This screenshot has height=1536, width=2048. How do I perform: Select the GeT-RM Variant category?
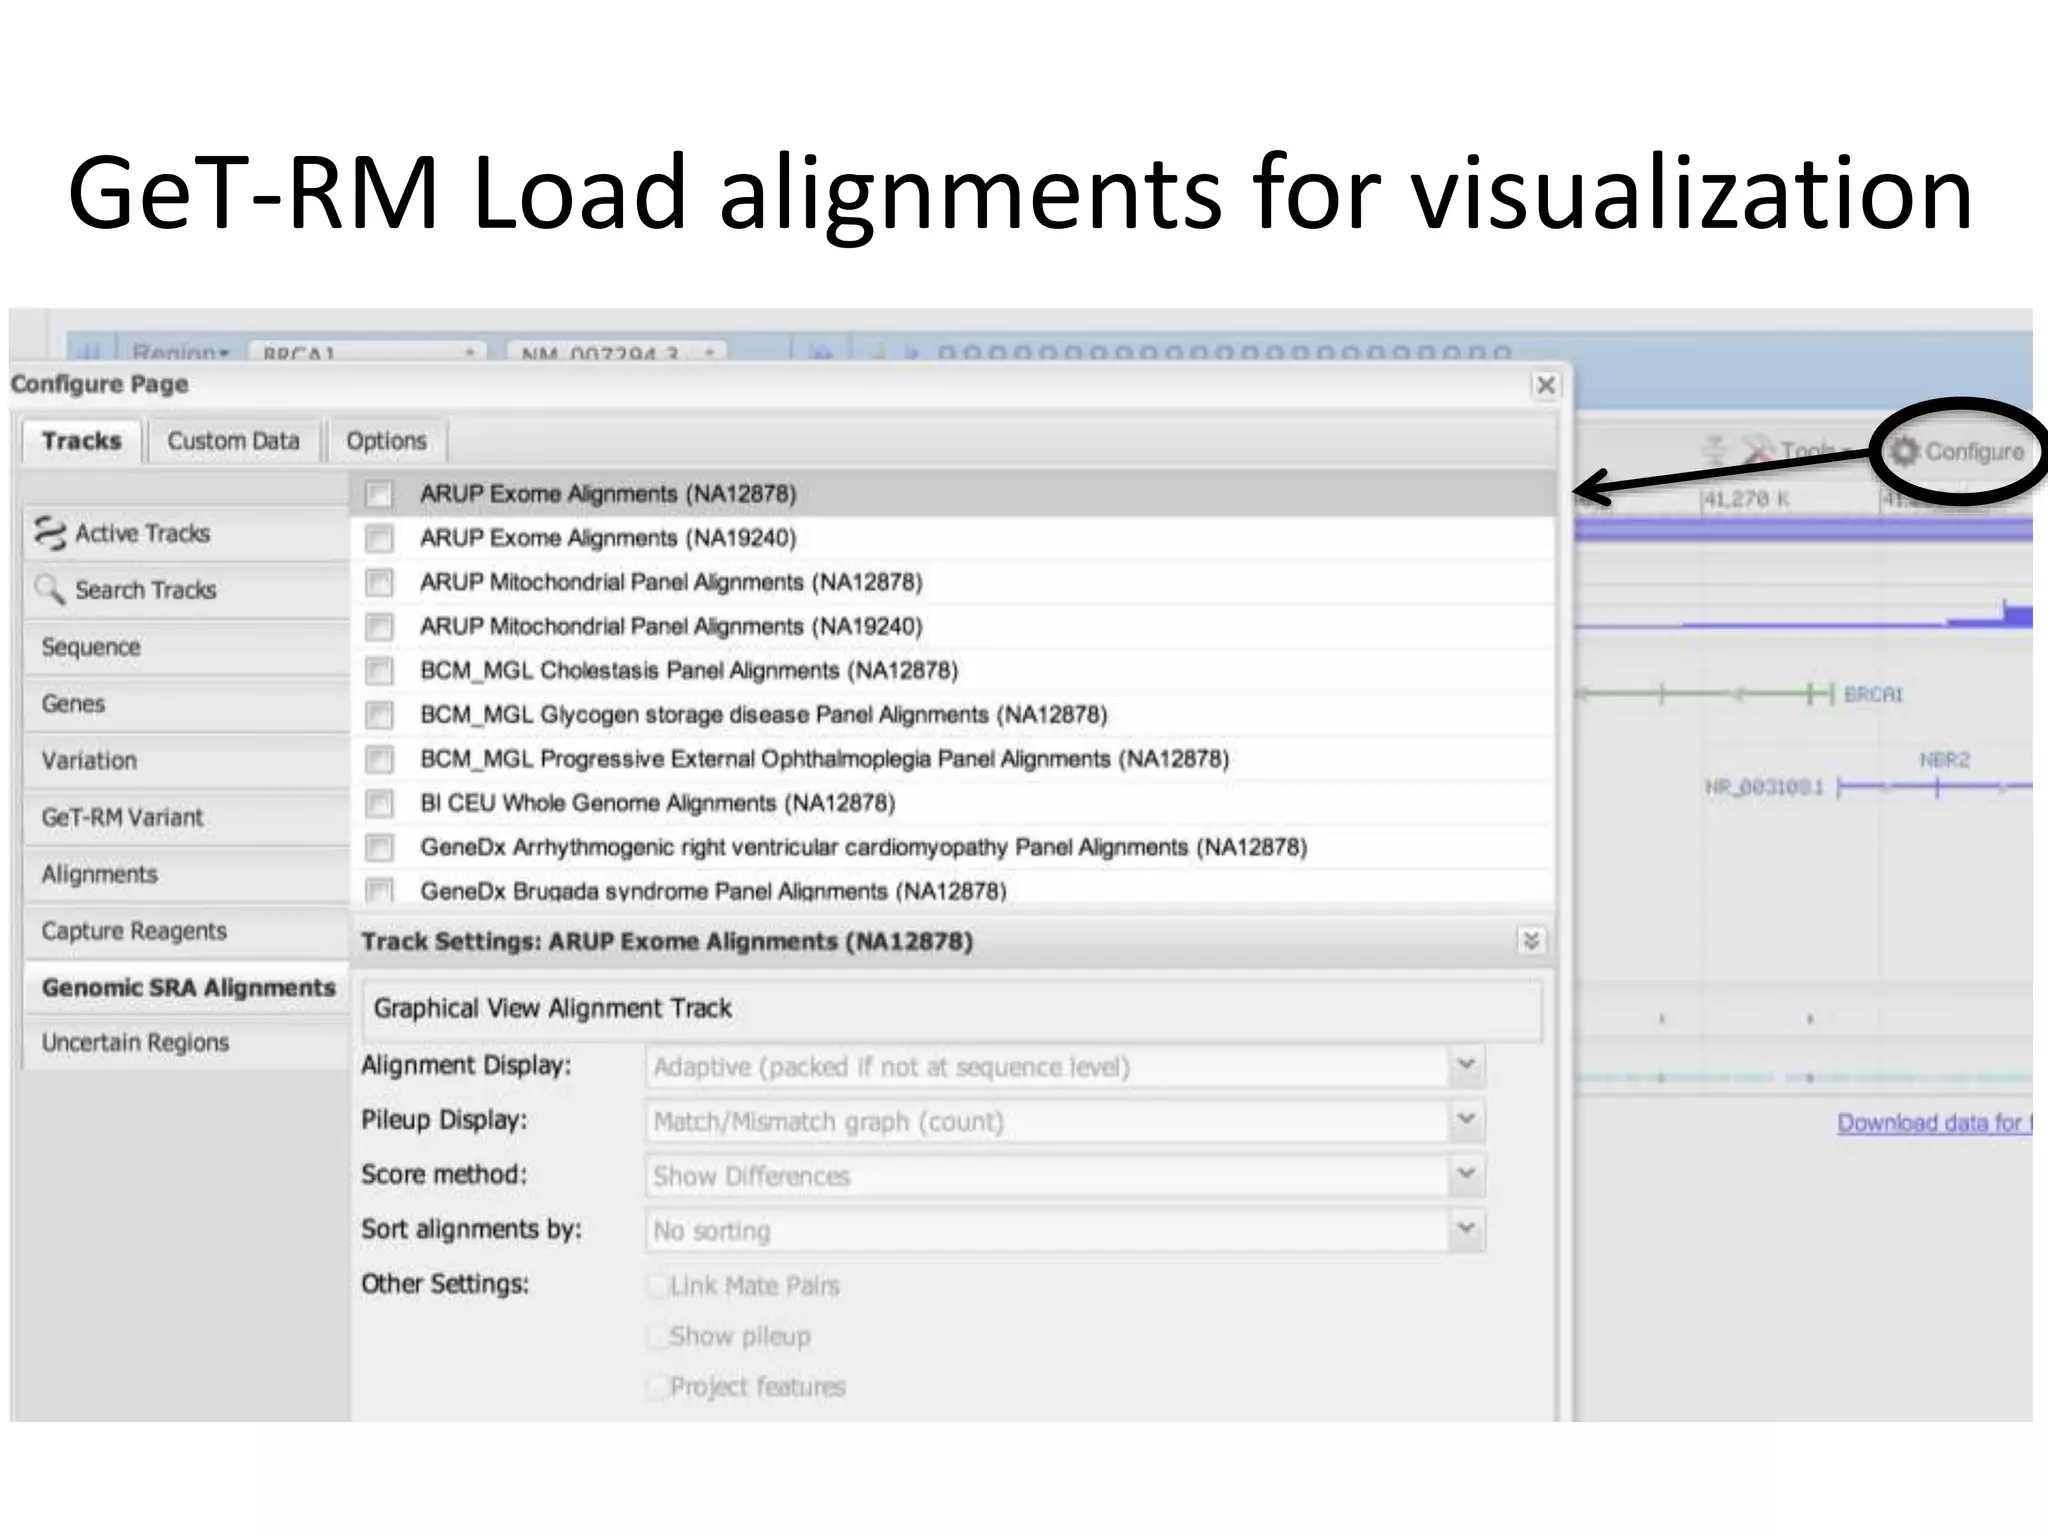click(186, 818)
